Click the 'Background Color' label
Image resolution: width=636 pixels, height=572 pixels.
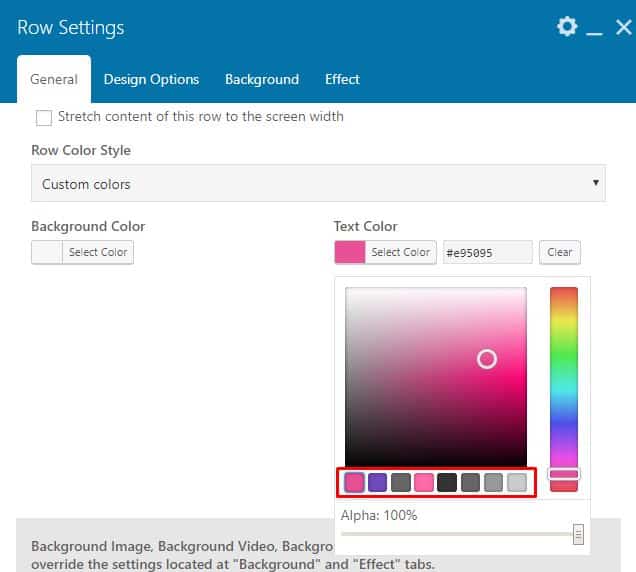[88, 226]
